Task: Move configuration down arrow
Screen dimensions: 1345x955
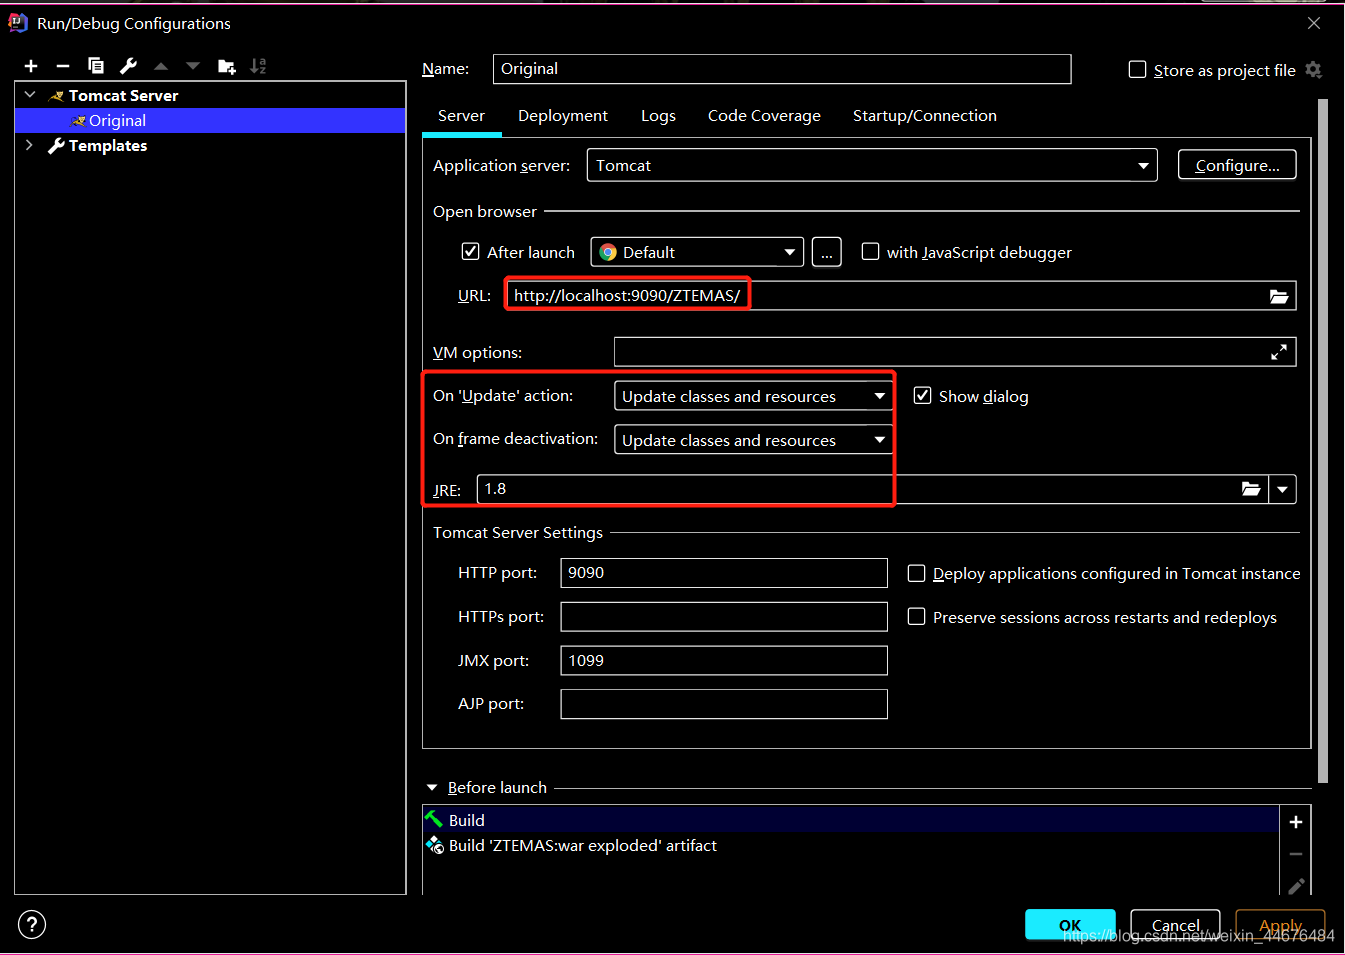Action: [x=193, y=66]
